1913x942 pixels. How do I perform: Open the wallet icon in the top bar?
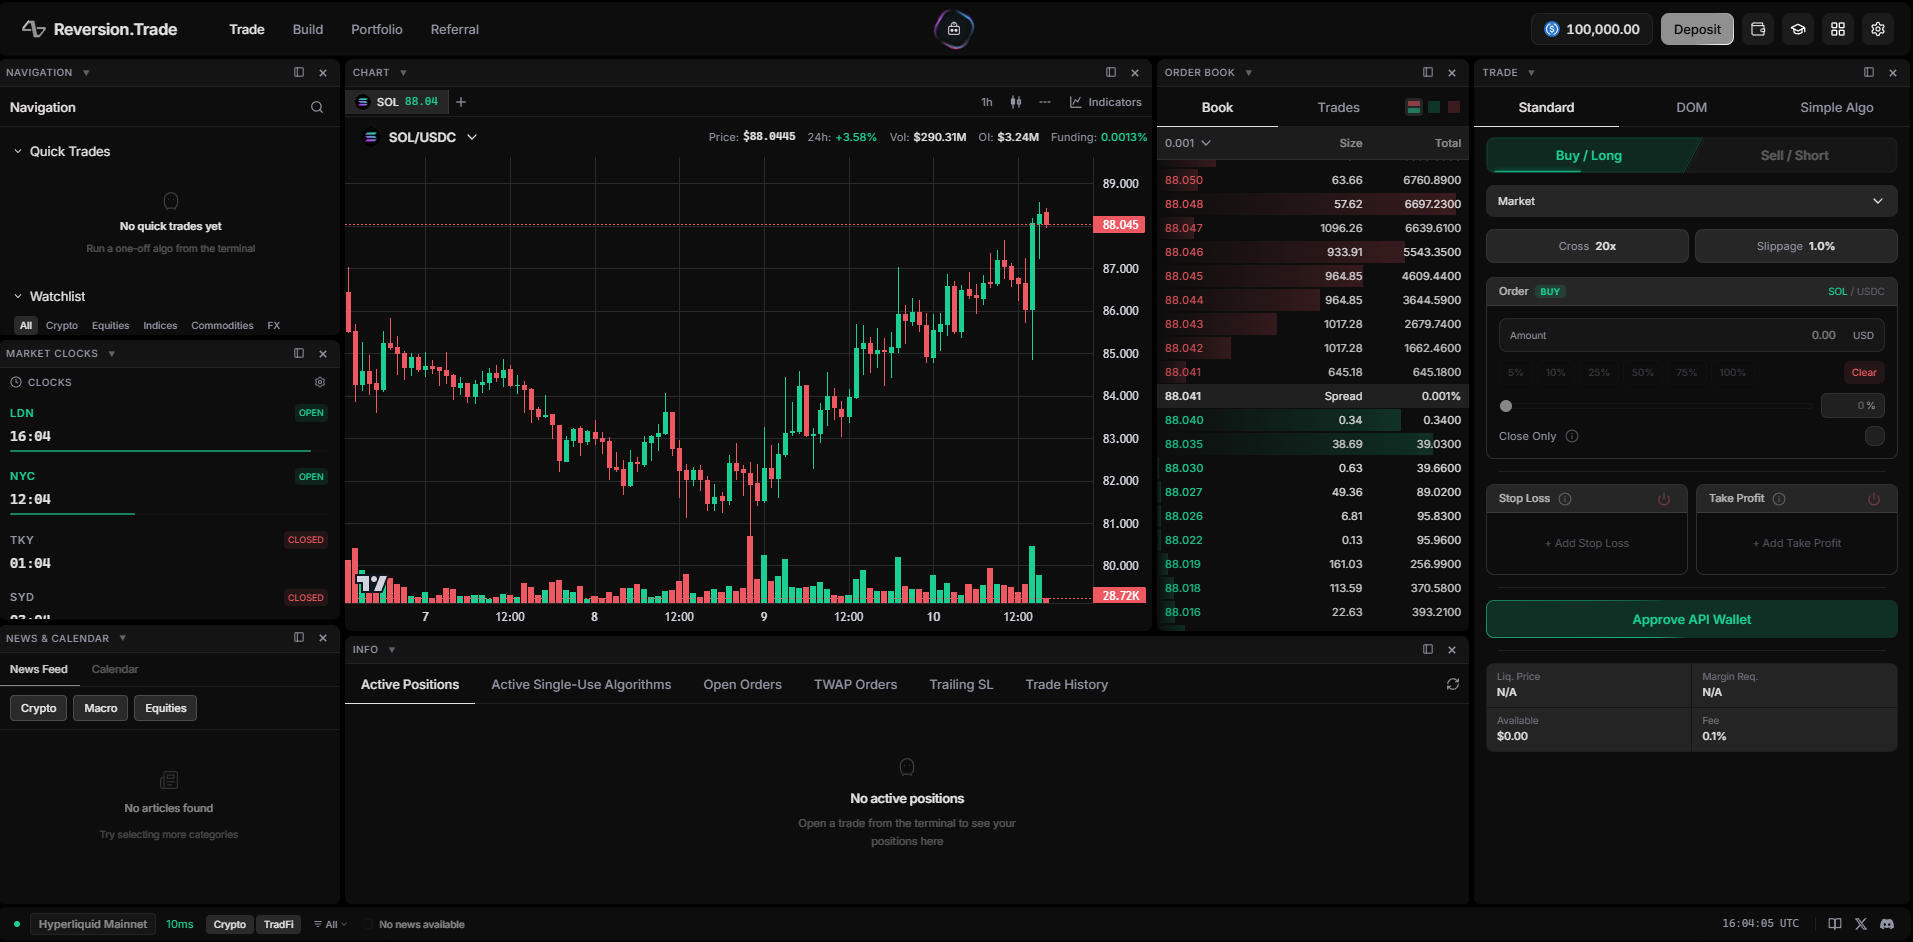[x=1757, y=29]
